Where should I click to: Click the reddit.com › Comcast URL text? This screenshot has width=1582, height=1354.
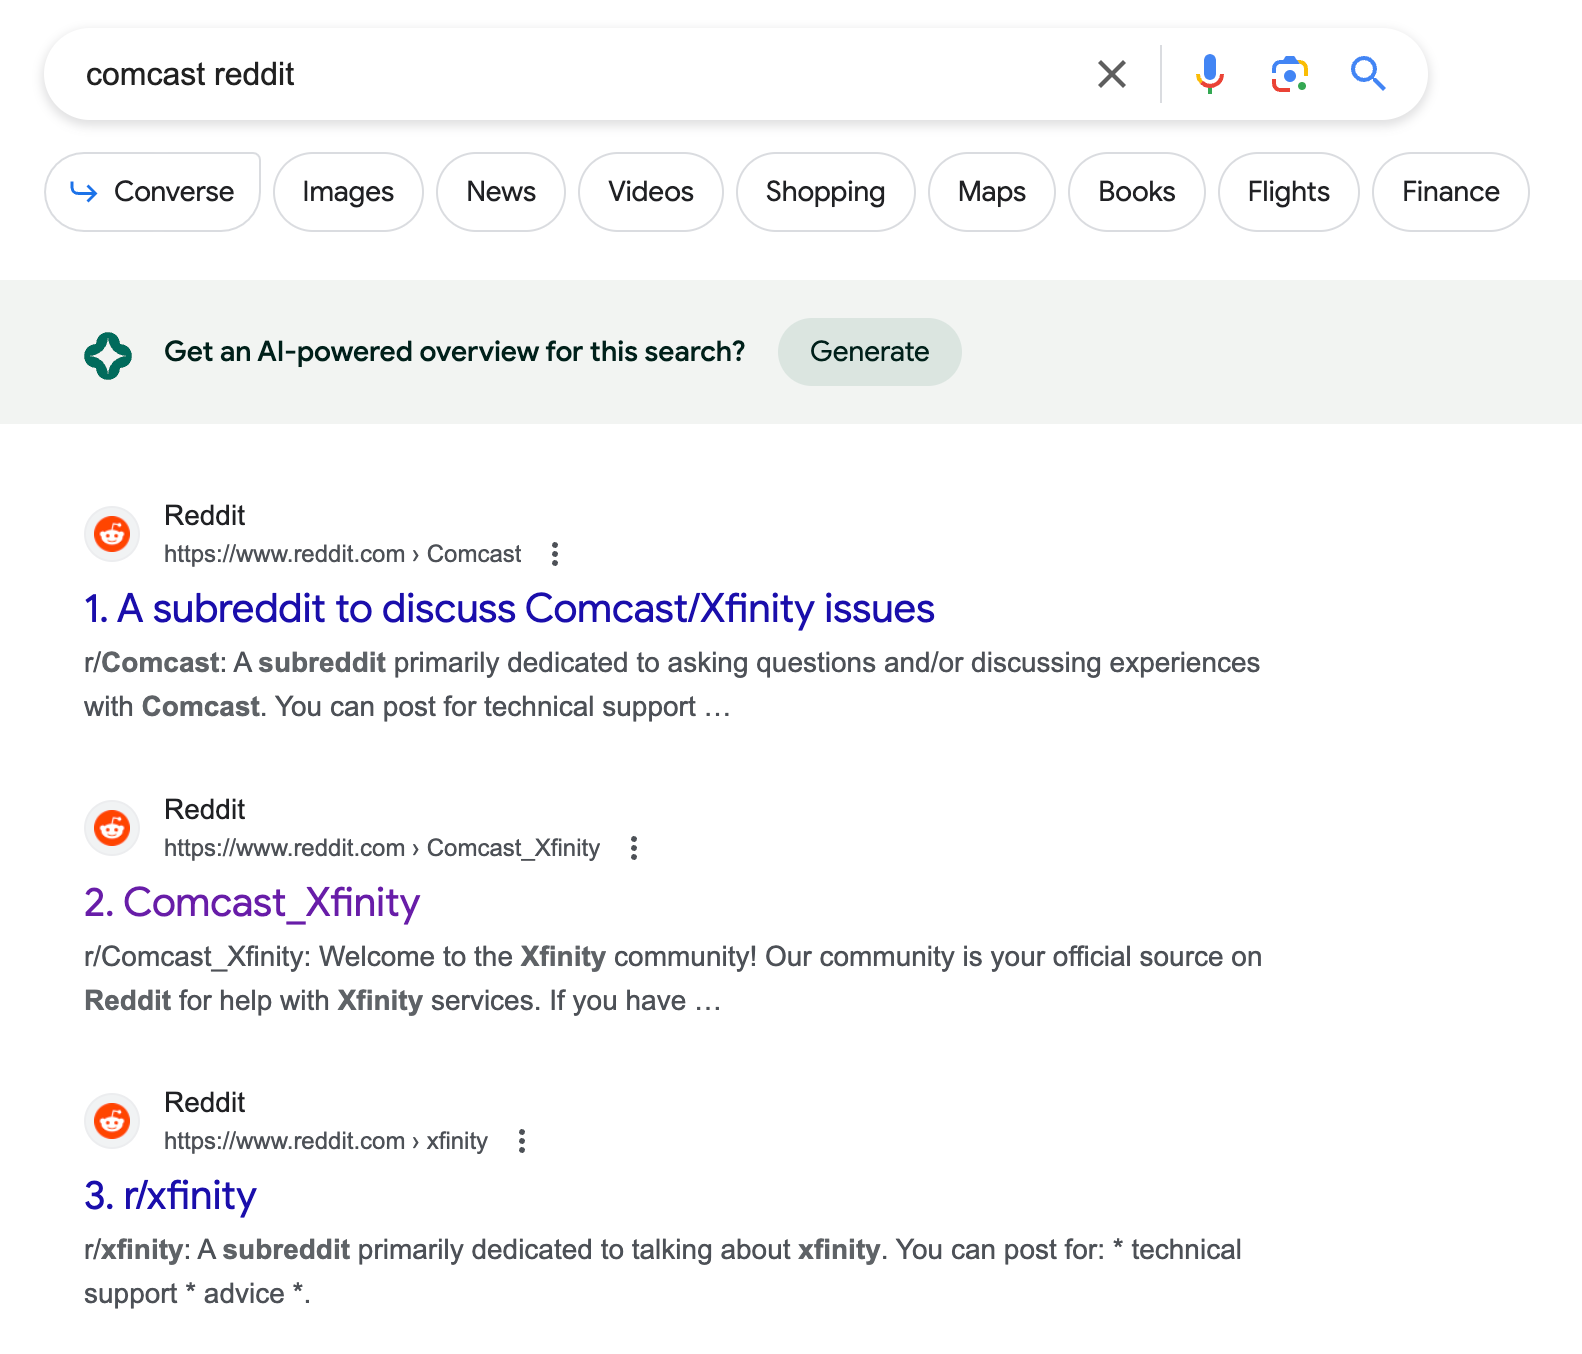(343, 554)
